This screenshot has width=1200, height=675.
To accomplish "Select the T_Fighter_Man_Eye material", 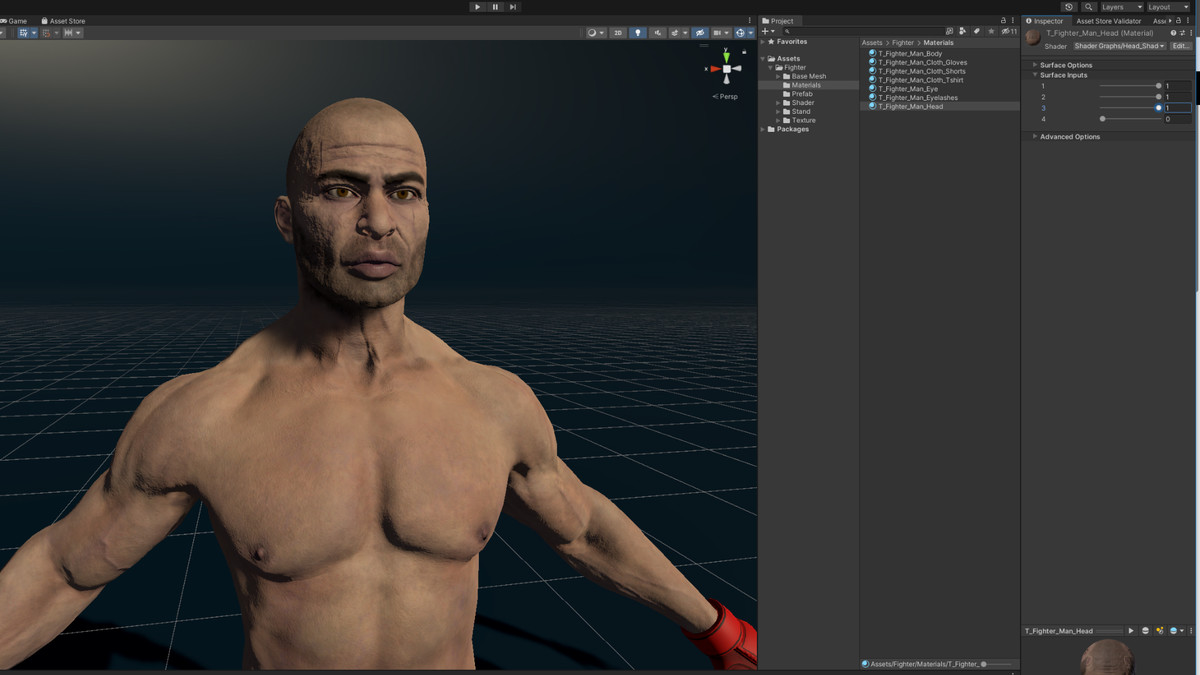I will 908,89.
